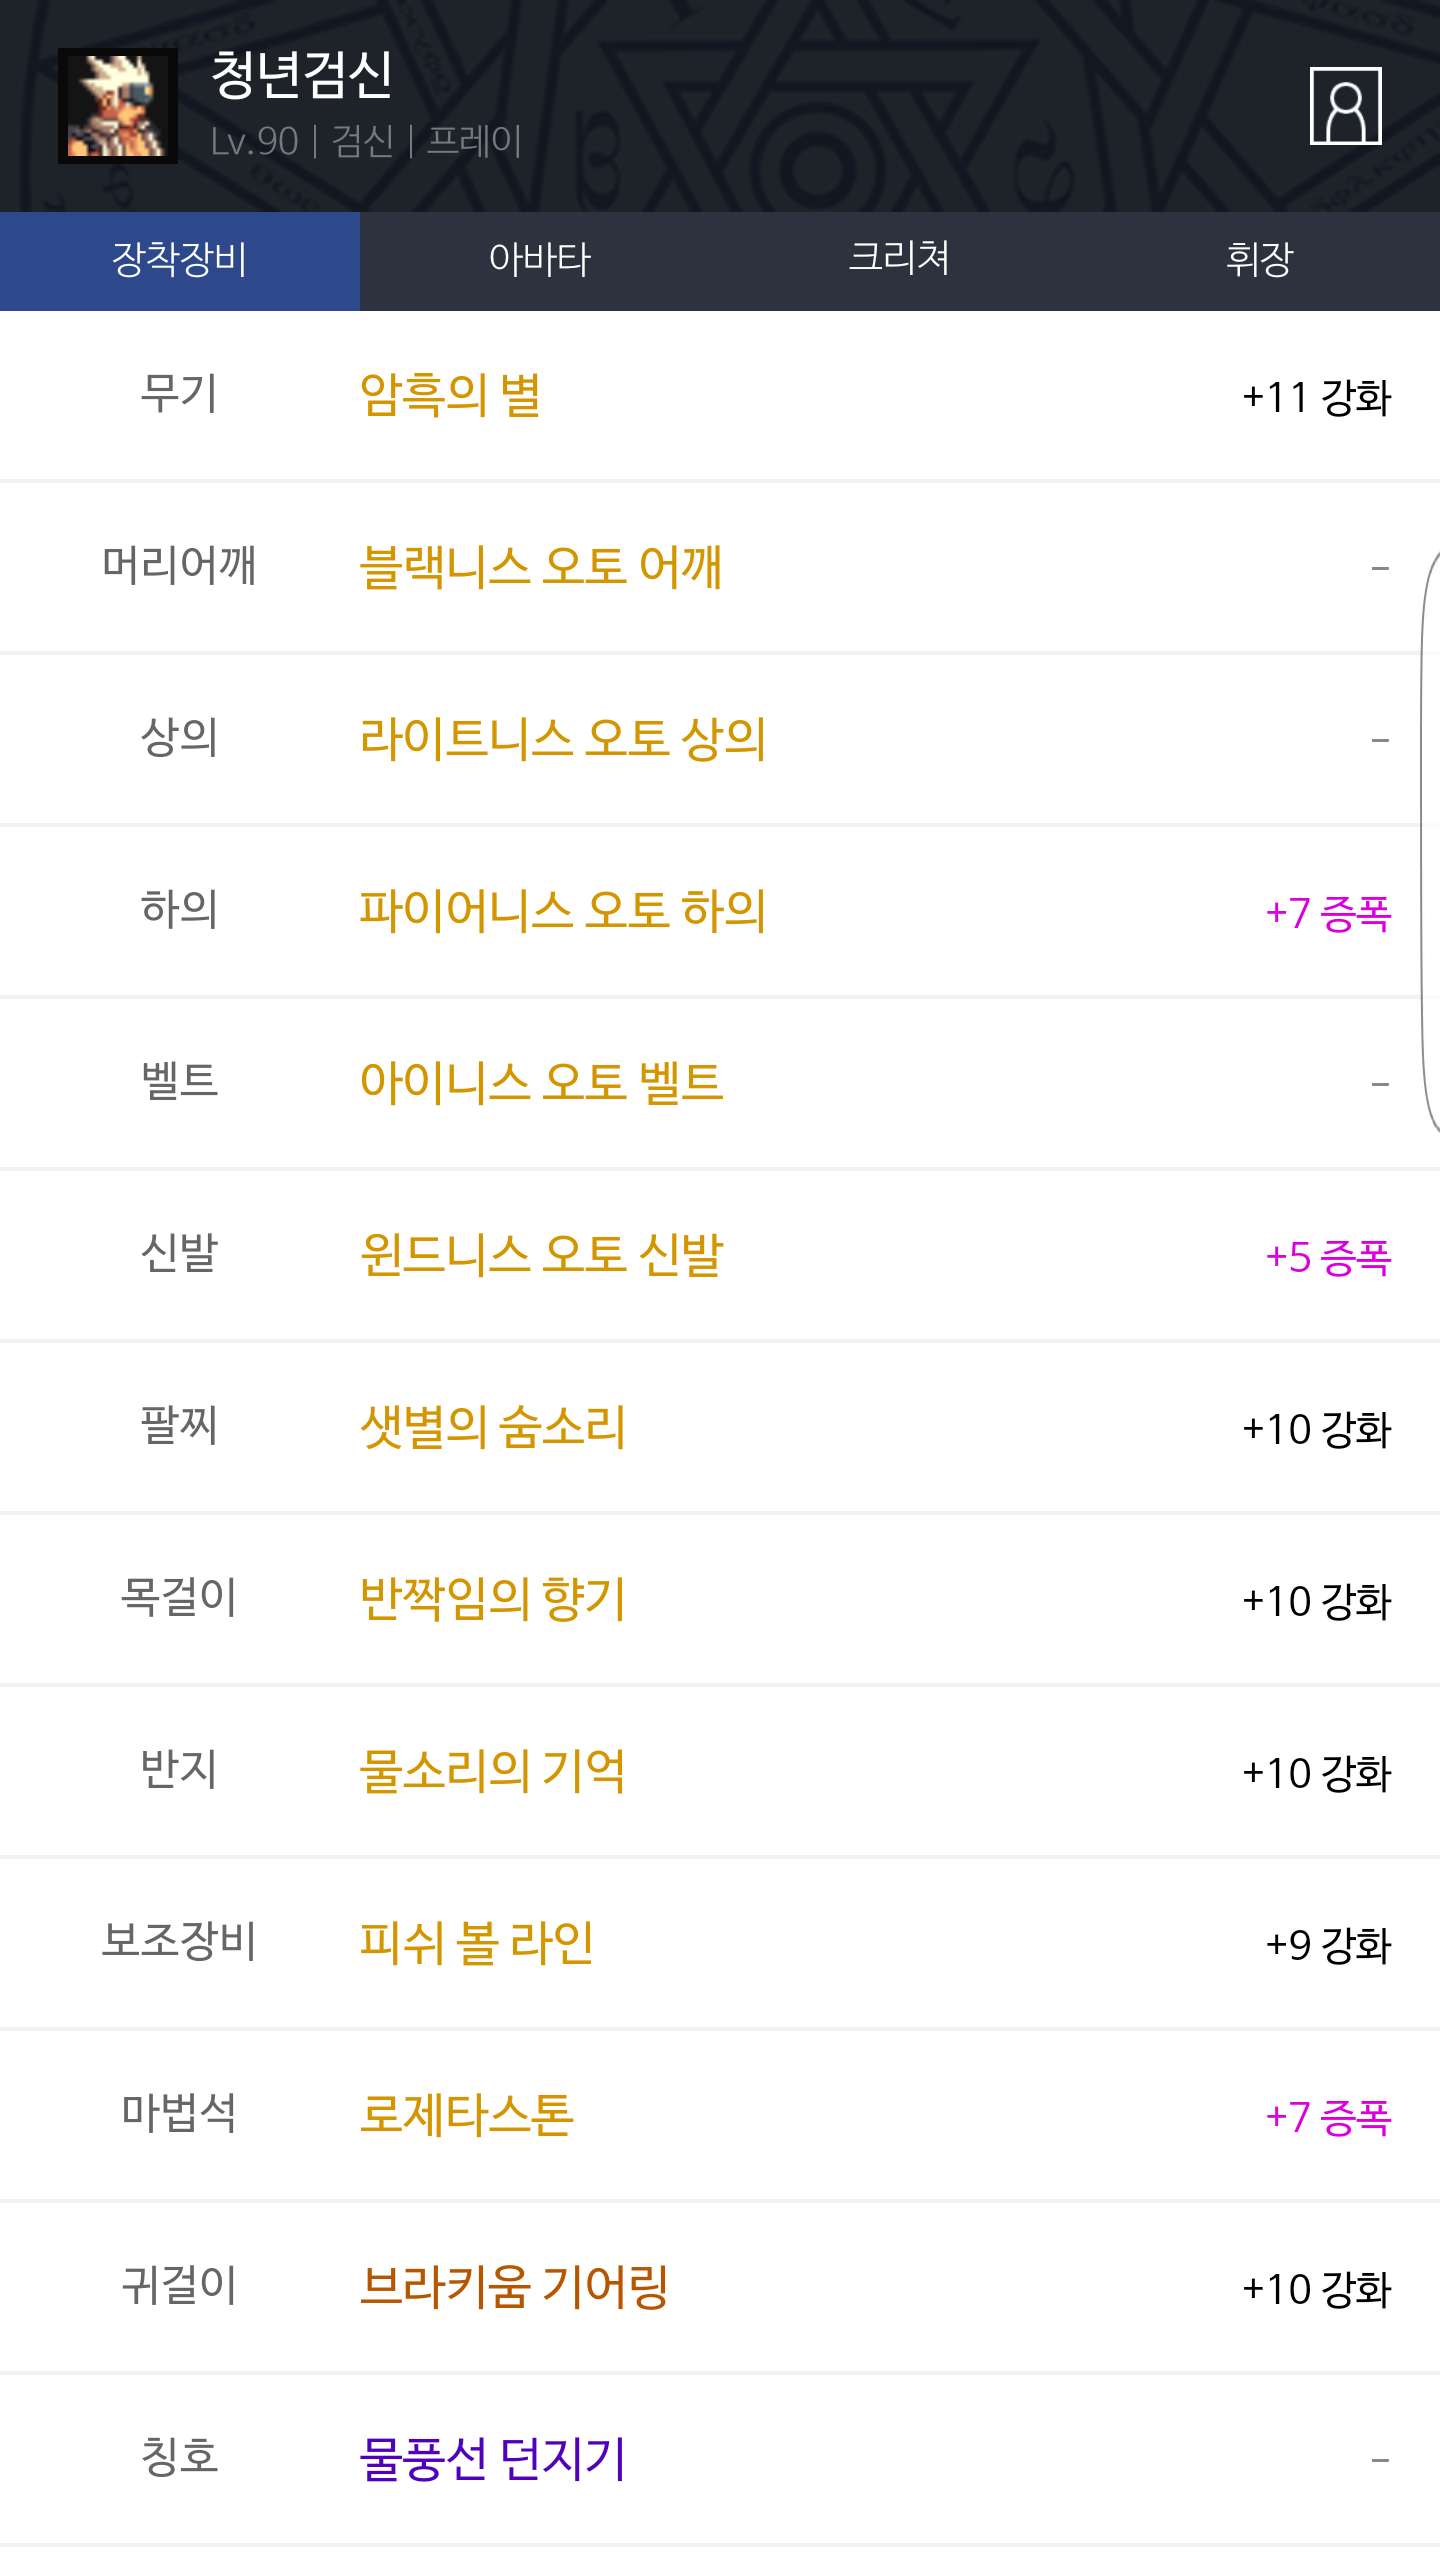Click the character name 청년검신

pyautogui.click(x=302, y=76)
